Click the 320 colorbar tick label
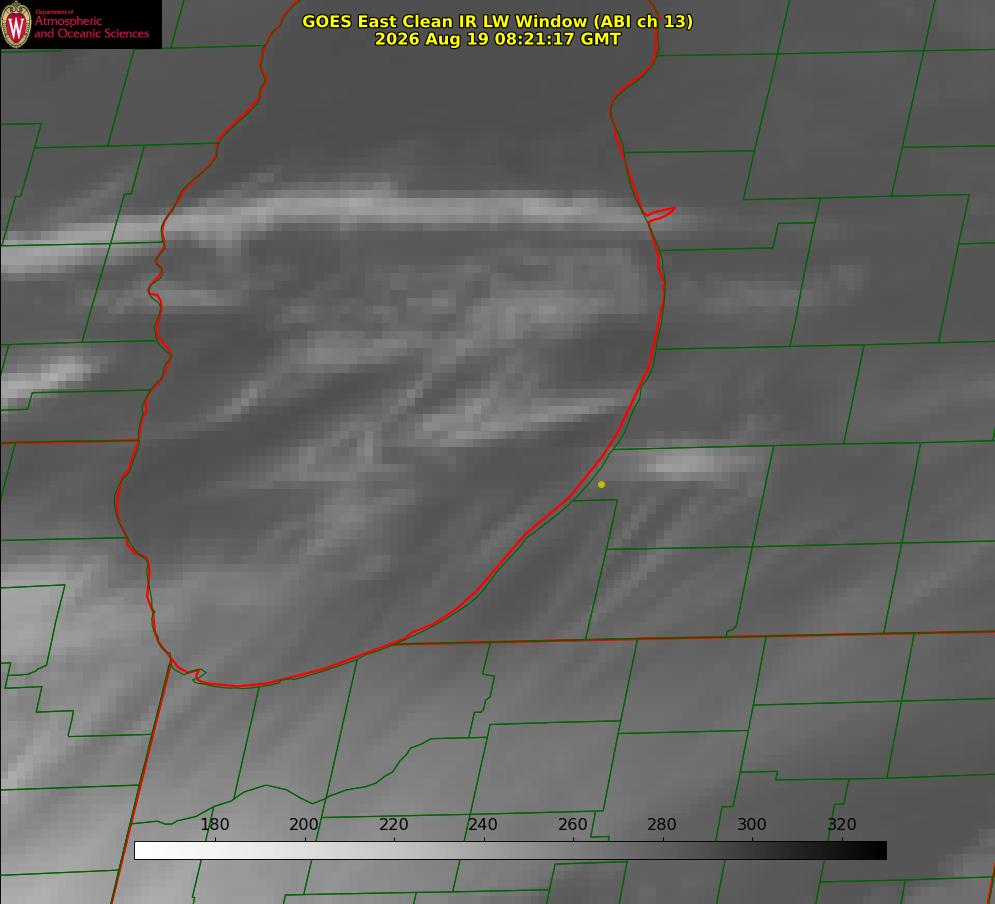 tap(842, 824)
